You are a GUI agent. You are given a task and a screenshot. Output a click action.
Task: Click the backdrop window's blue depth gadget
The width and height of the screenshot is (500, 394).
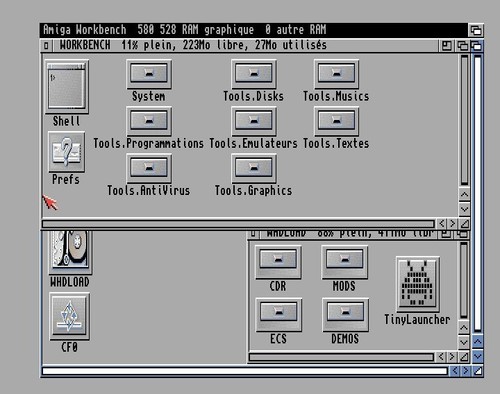[x=477, y=46]
